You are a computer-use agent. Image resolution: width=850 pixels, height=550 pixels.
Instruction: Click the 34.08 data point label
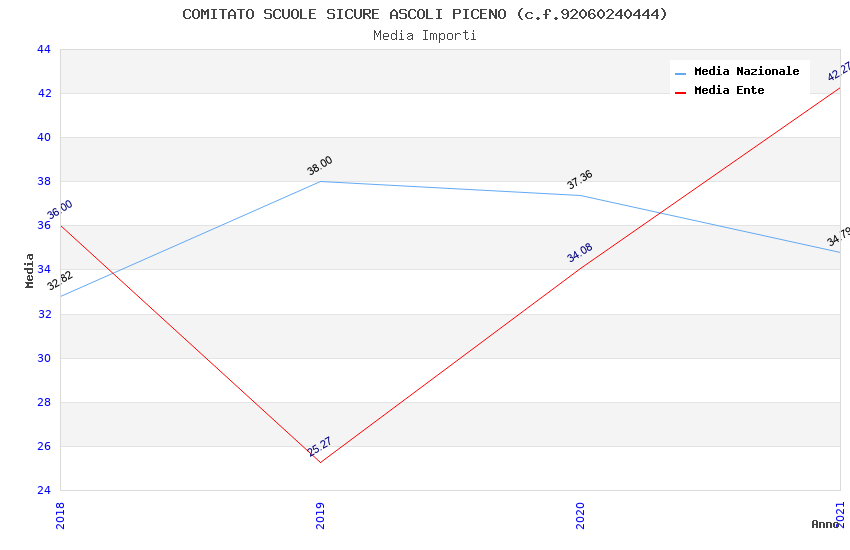tap(580, 252)
